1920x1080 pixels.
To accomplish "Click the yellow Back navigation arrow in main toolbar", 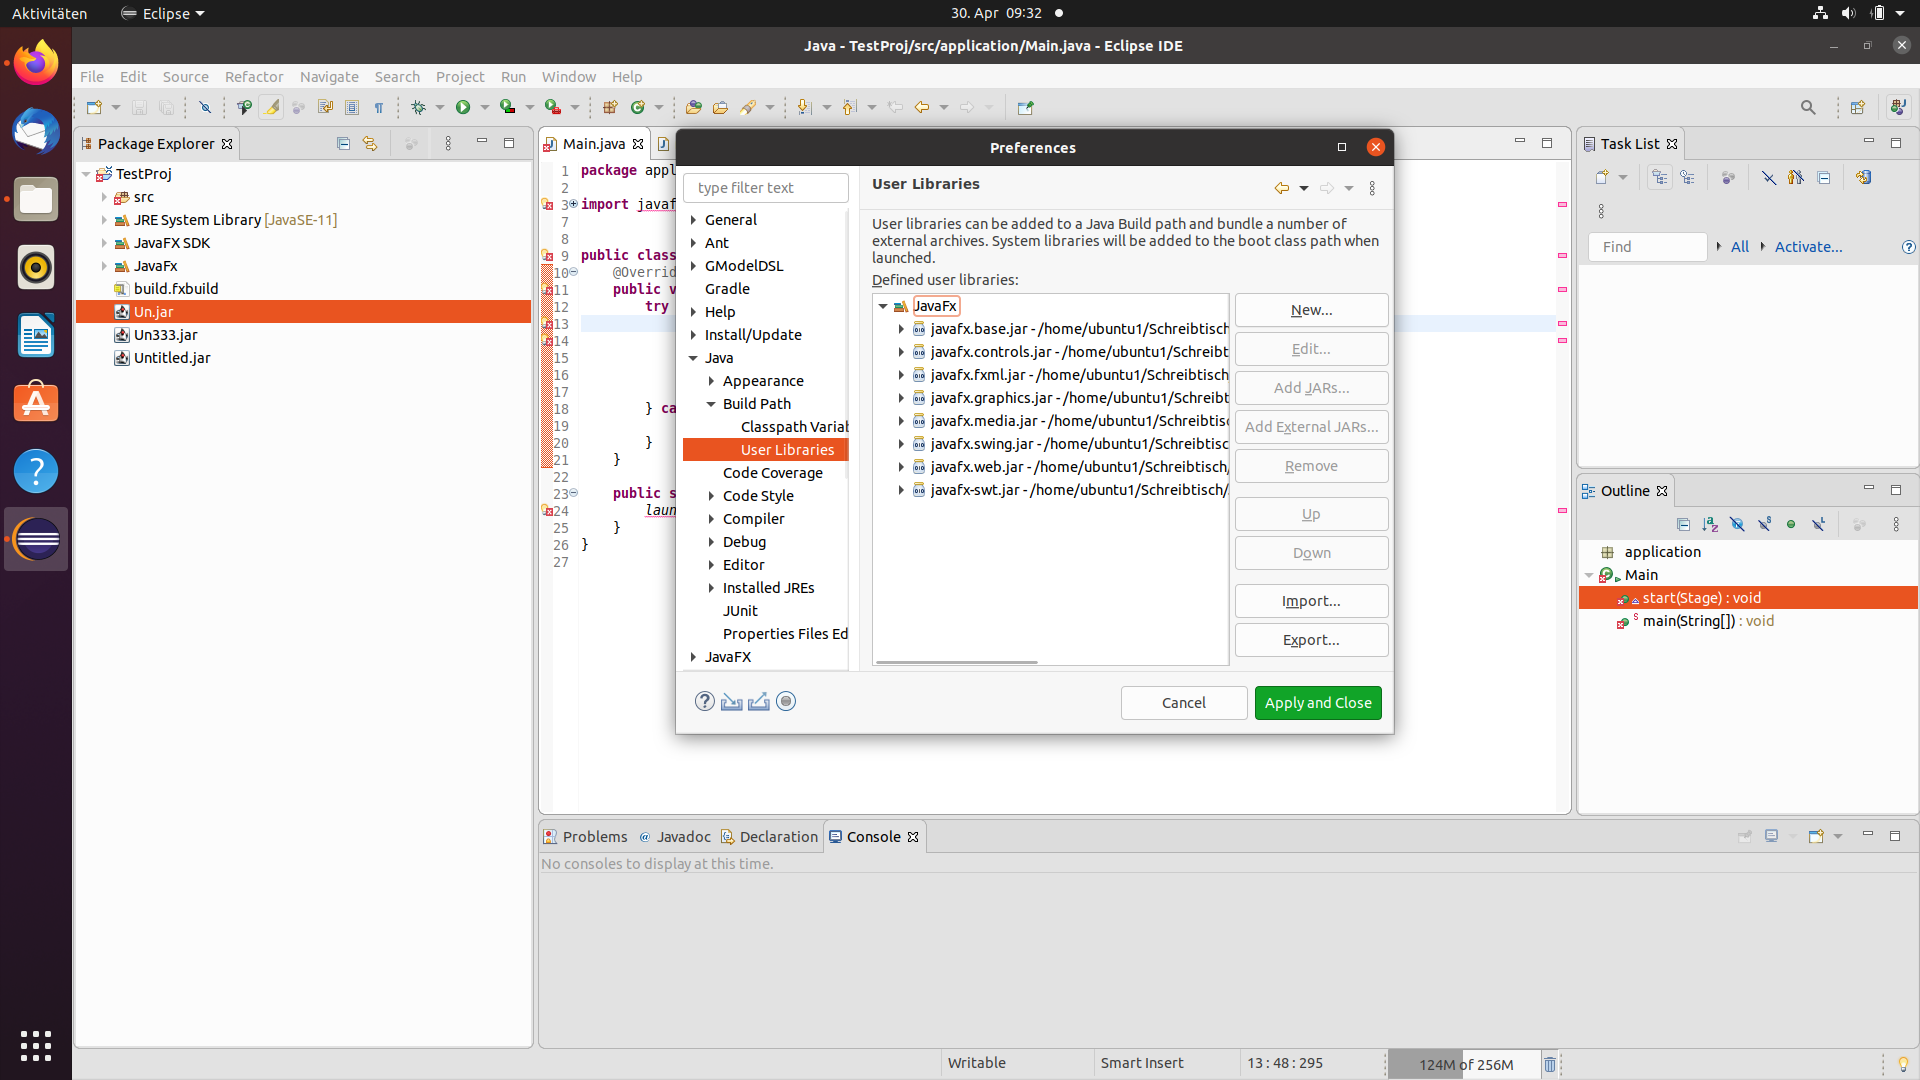I will [922, 107].
